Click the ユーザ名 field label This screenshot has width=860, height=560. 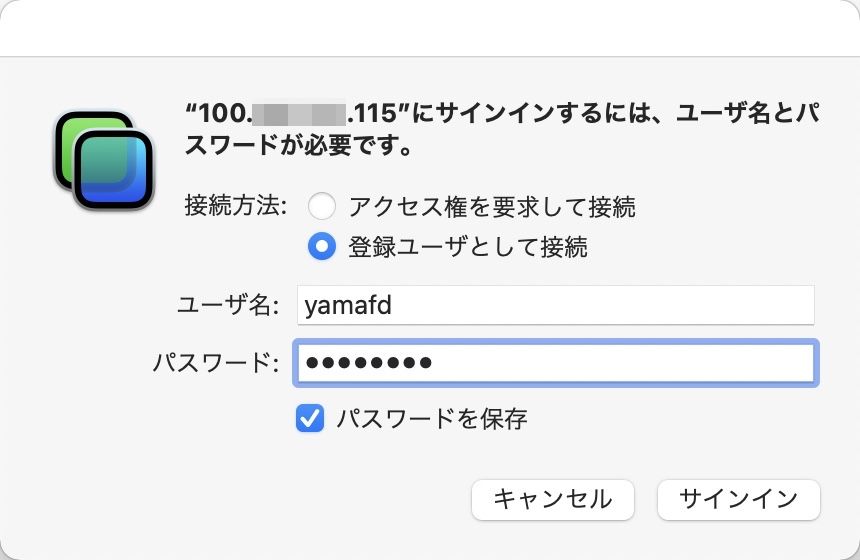[x=228, y=305]
